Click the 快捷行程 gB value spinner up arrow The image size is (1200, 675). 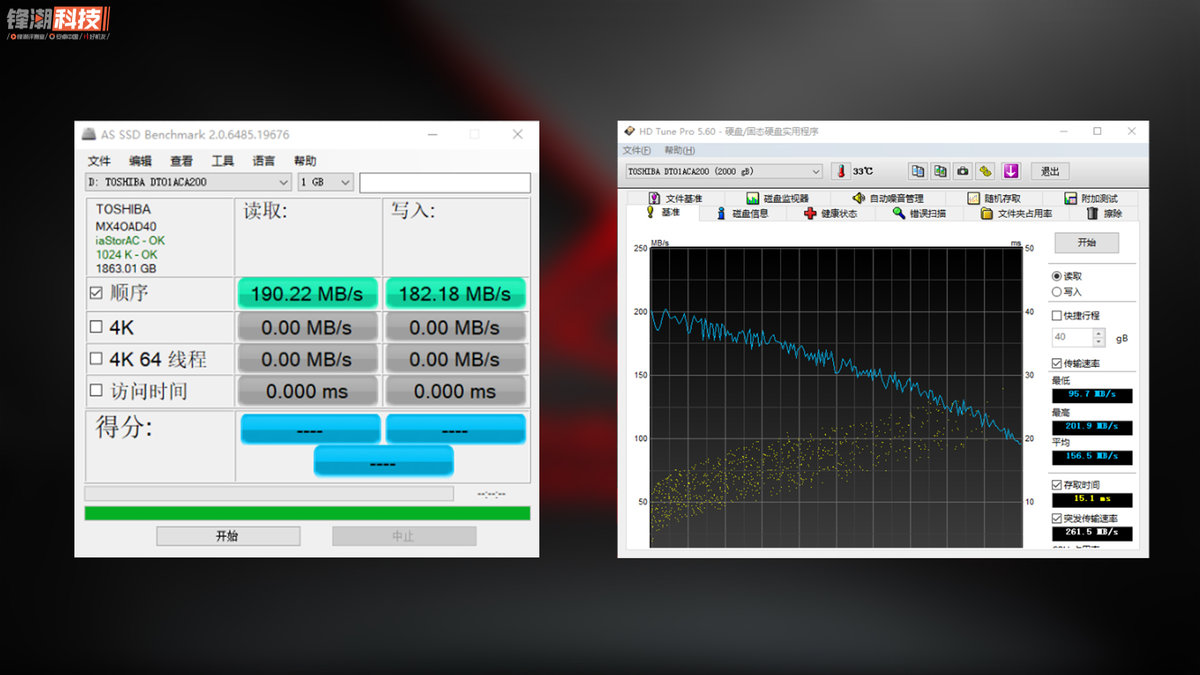1098,333
